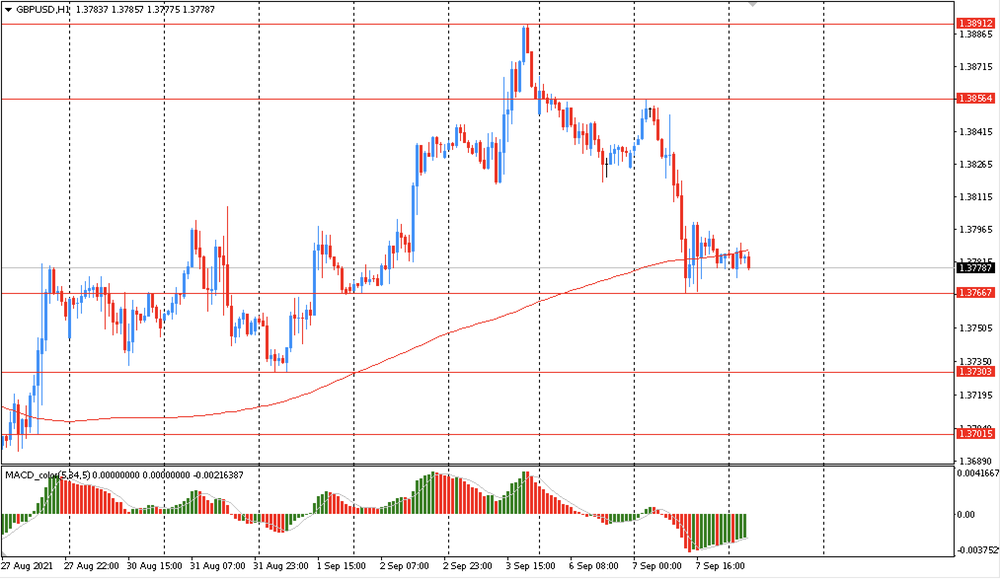Click the 1.37505 value on price axis
The height and width of the screenshot is (579, 1000).
pyautogui.click(x=976, y=328)
